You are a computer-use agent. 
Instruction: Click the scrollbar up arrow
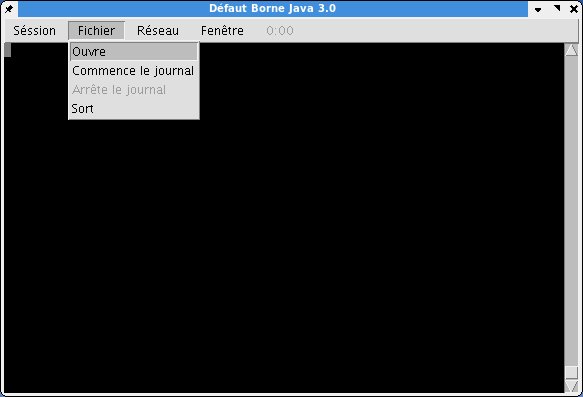click(571, 50)
